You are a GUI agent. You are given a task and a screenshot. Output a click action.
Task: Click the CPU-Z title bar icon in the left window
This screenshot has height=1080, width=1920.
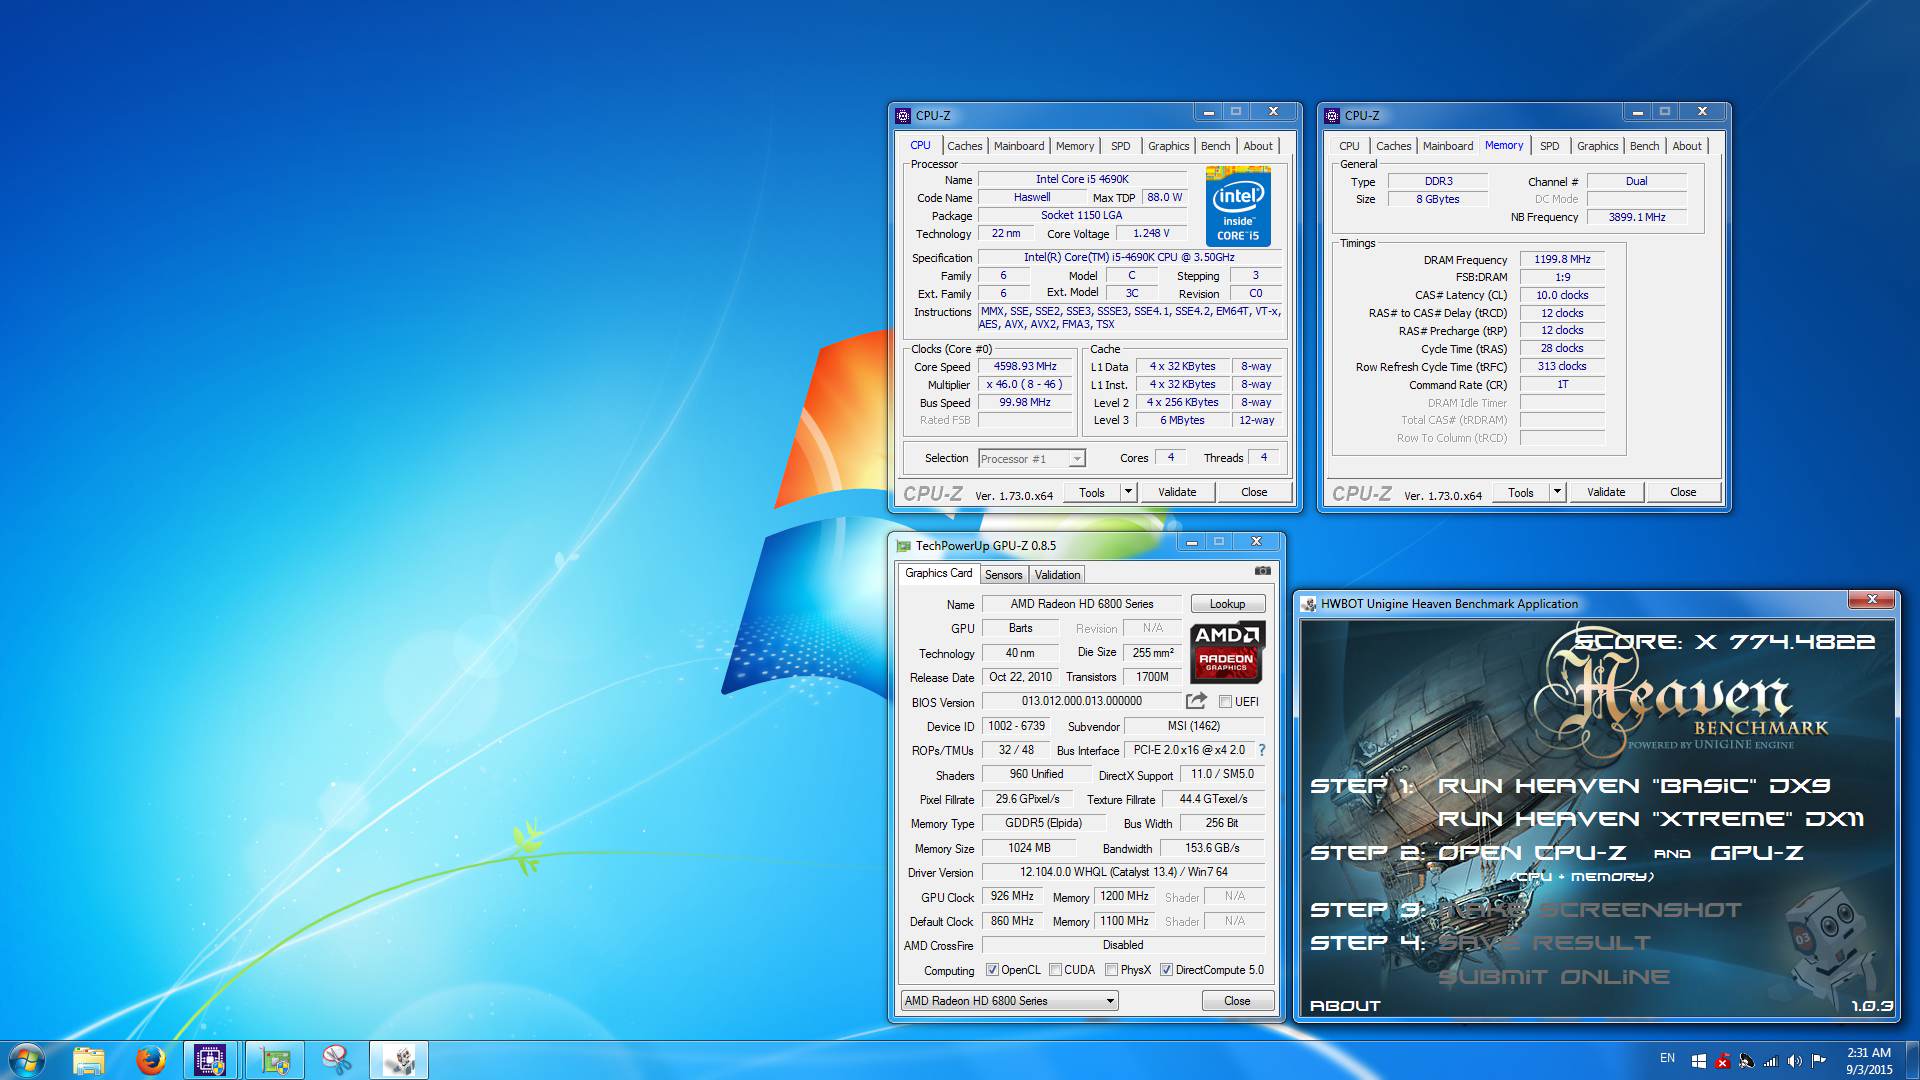coord(903,115)
